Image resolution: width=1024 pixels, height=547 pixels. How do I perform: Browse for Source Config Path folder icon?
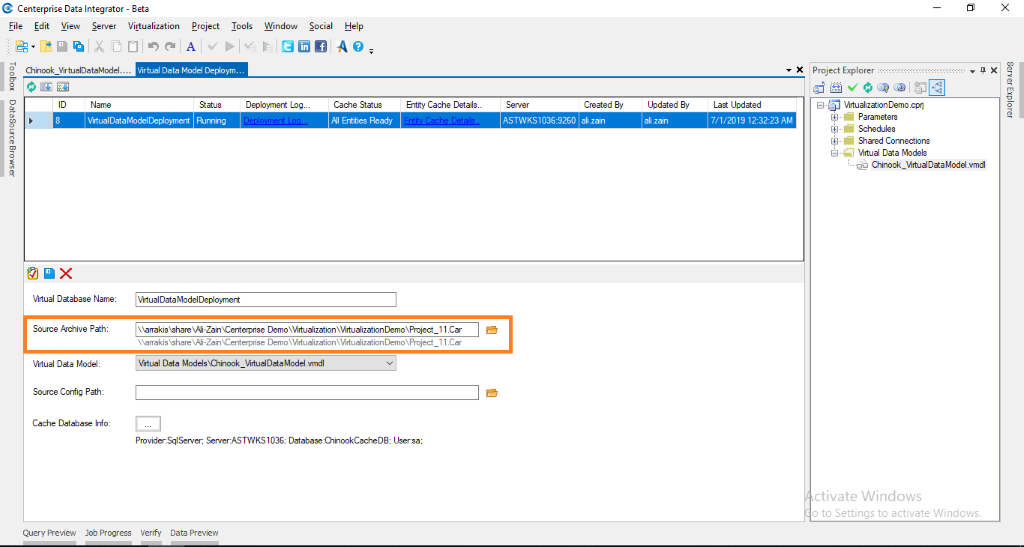coord(492,393)
